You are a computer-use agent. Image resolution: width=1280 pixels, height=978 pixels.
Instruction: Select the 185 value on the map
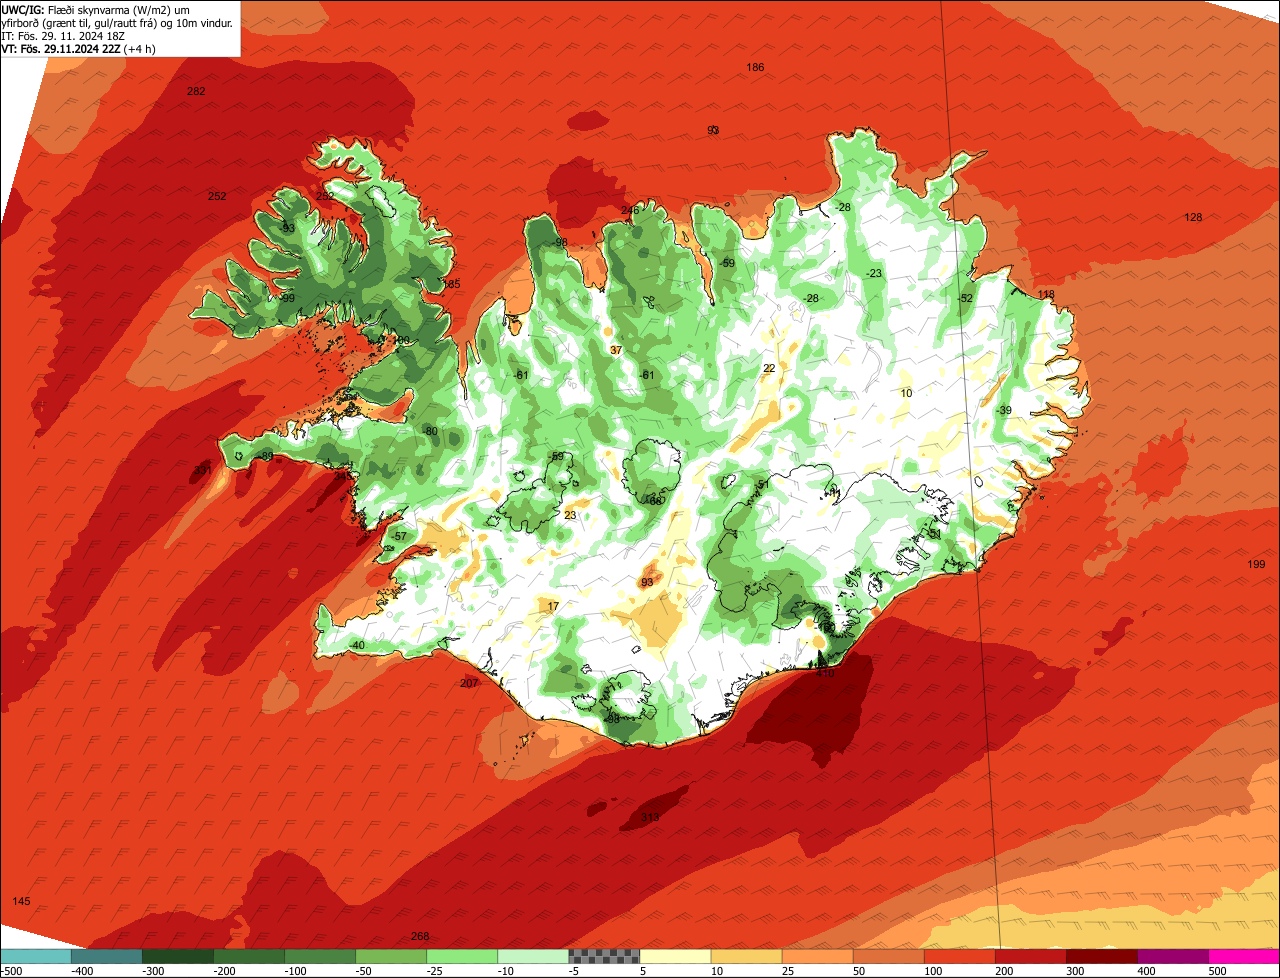click(452, 284)
